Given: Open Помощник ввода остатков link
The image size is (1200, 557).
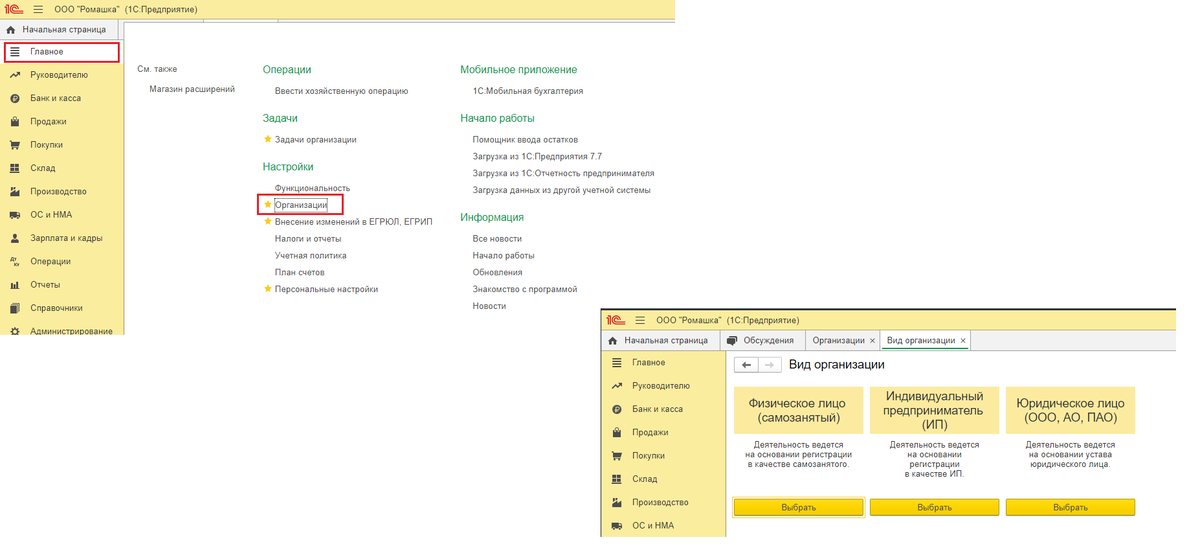Looking at the screenshot, I should pos(525,140).
